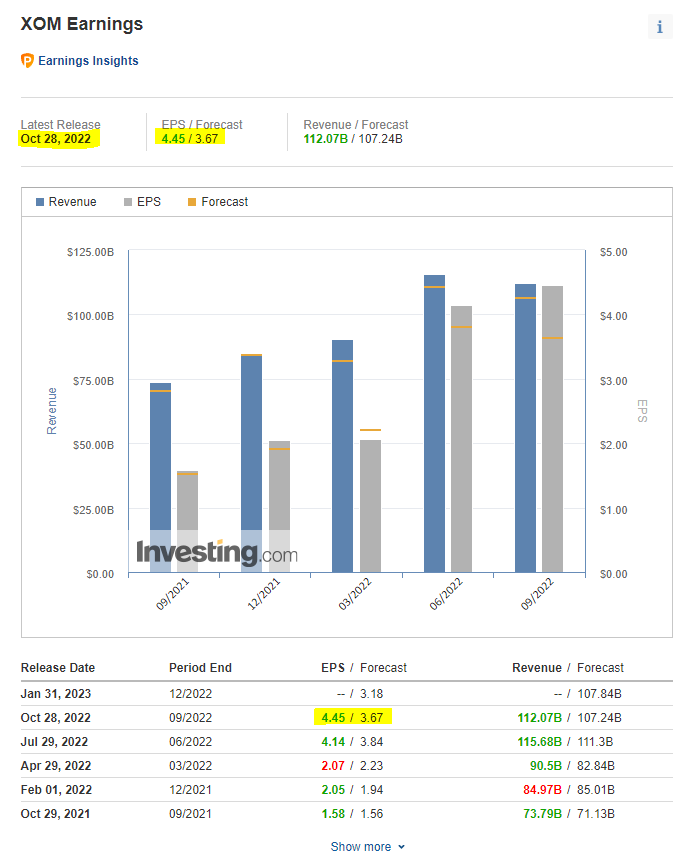Image resolution: width=680 pixels, height=865 pixels.
Task: Click the 73.79B revenue value
Action: (543, 814)
